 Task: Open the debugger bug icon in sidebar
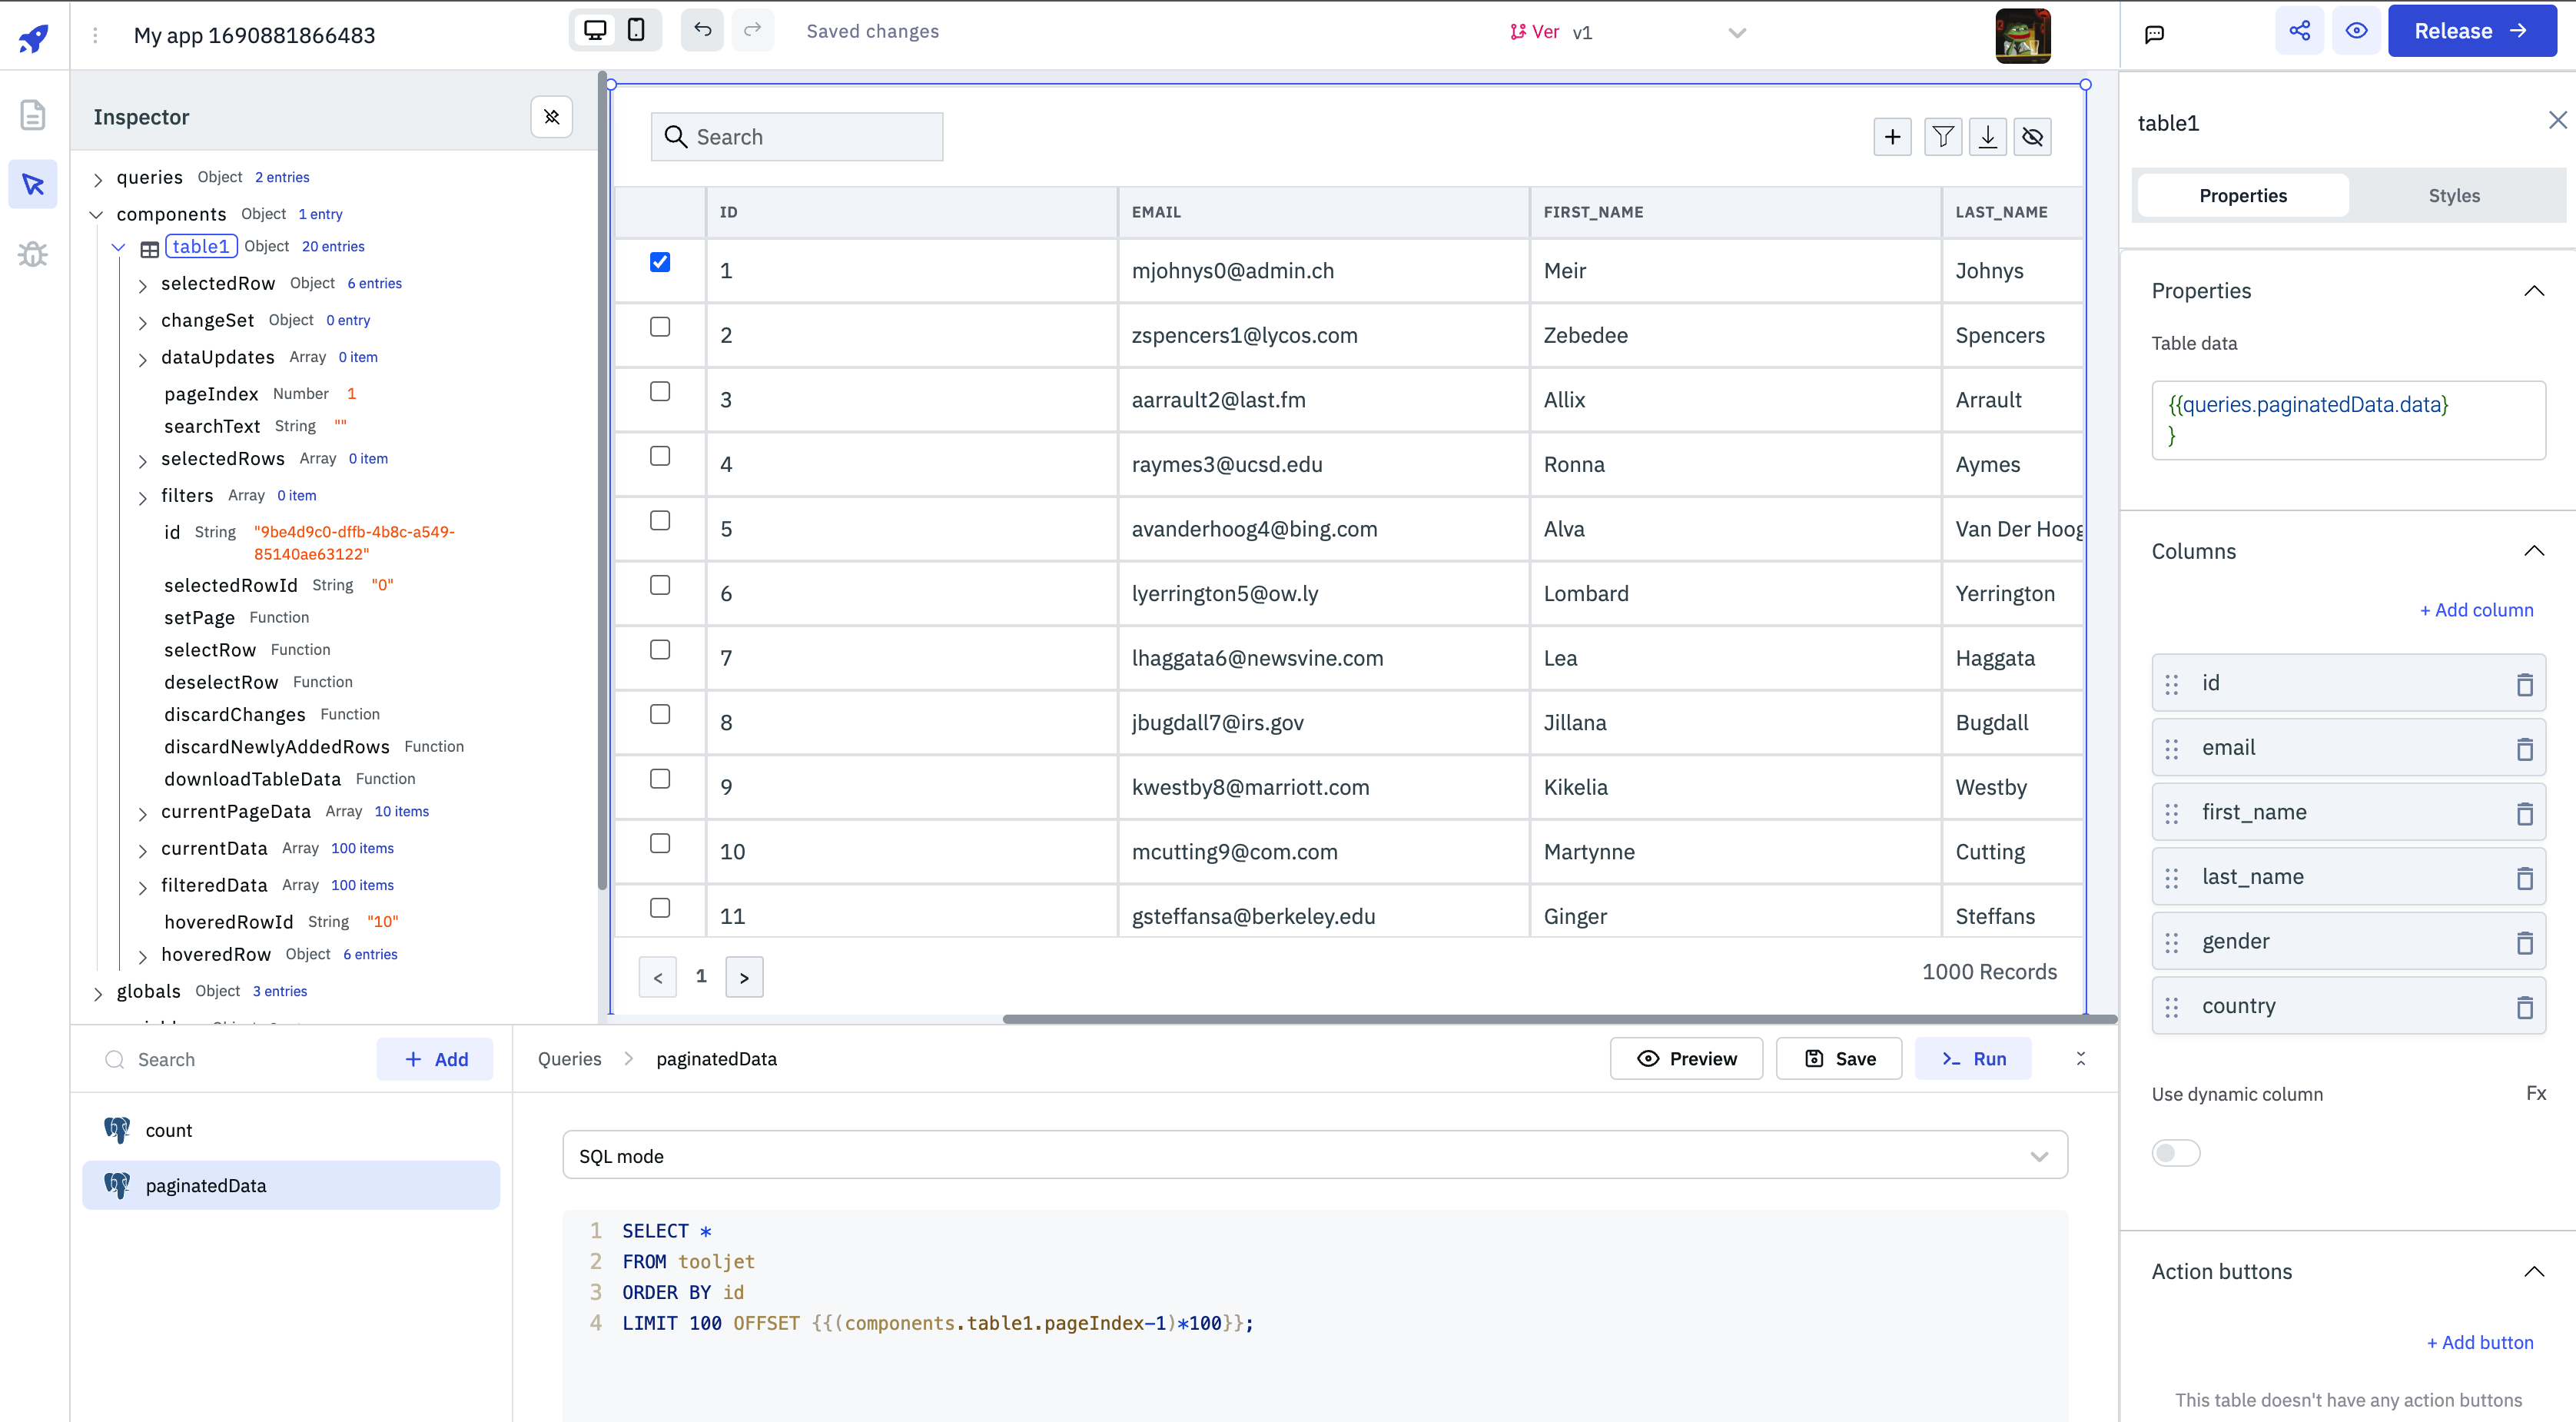[x=33, y=254]
